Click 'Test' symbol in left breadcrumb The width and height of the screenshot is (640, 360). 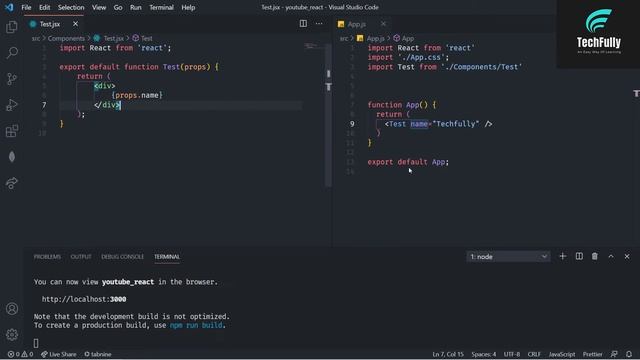[x=147, y=38]
